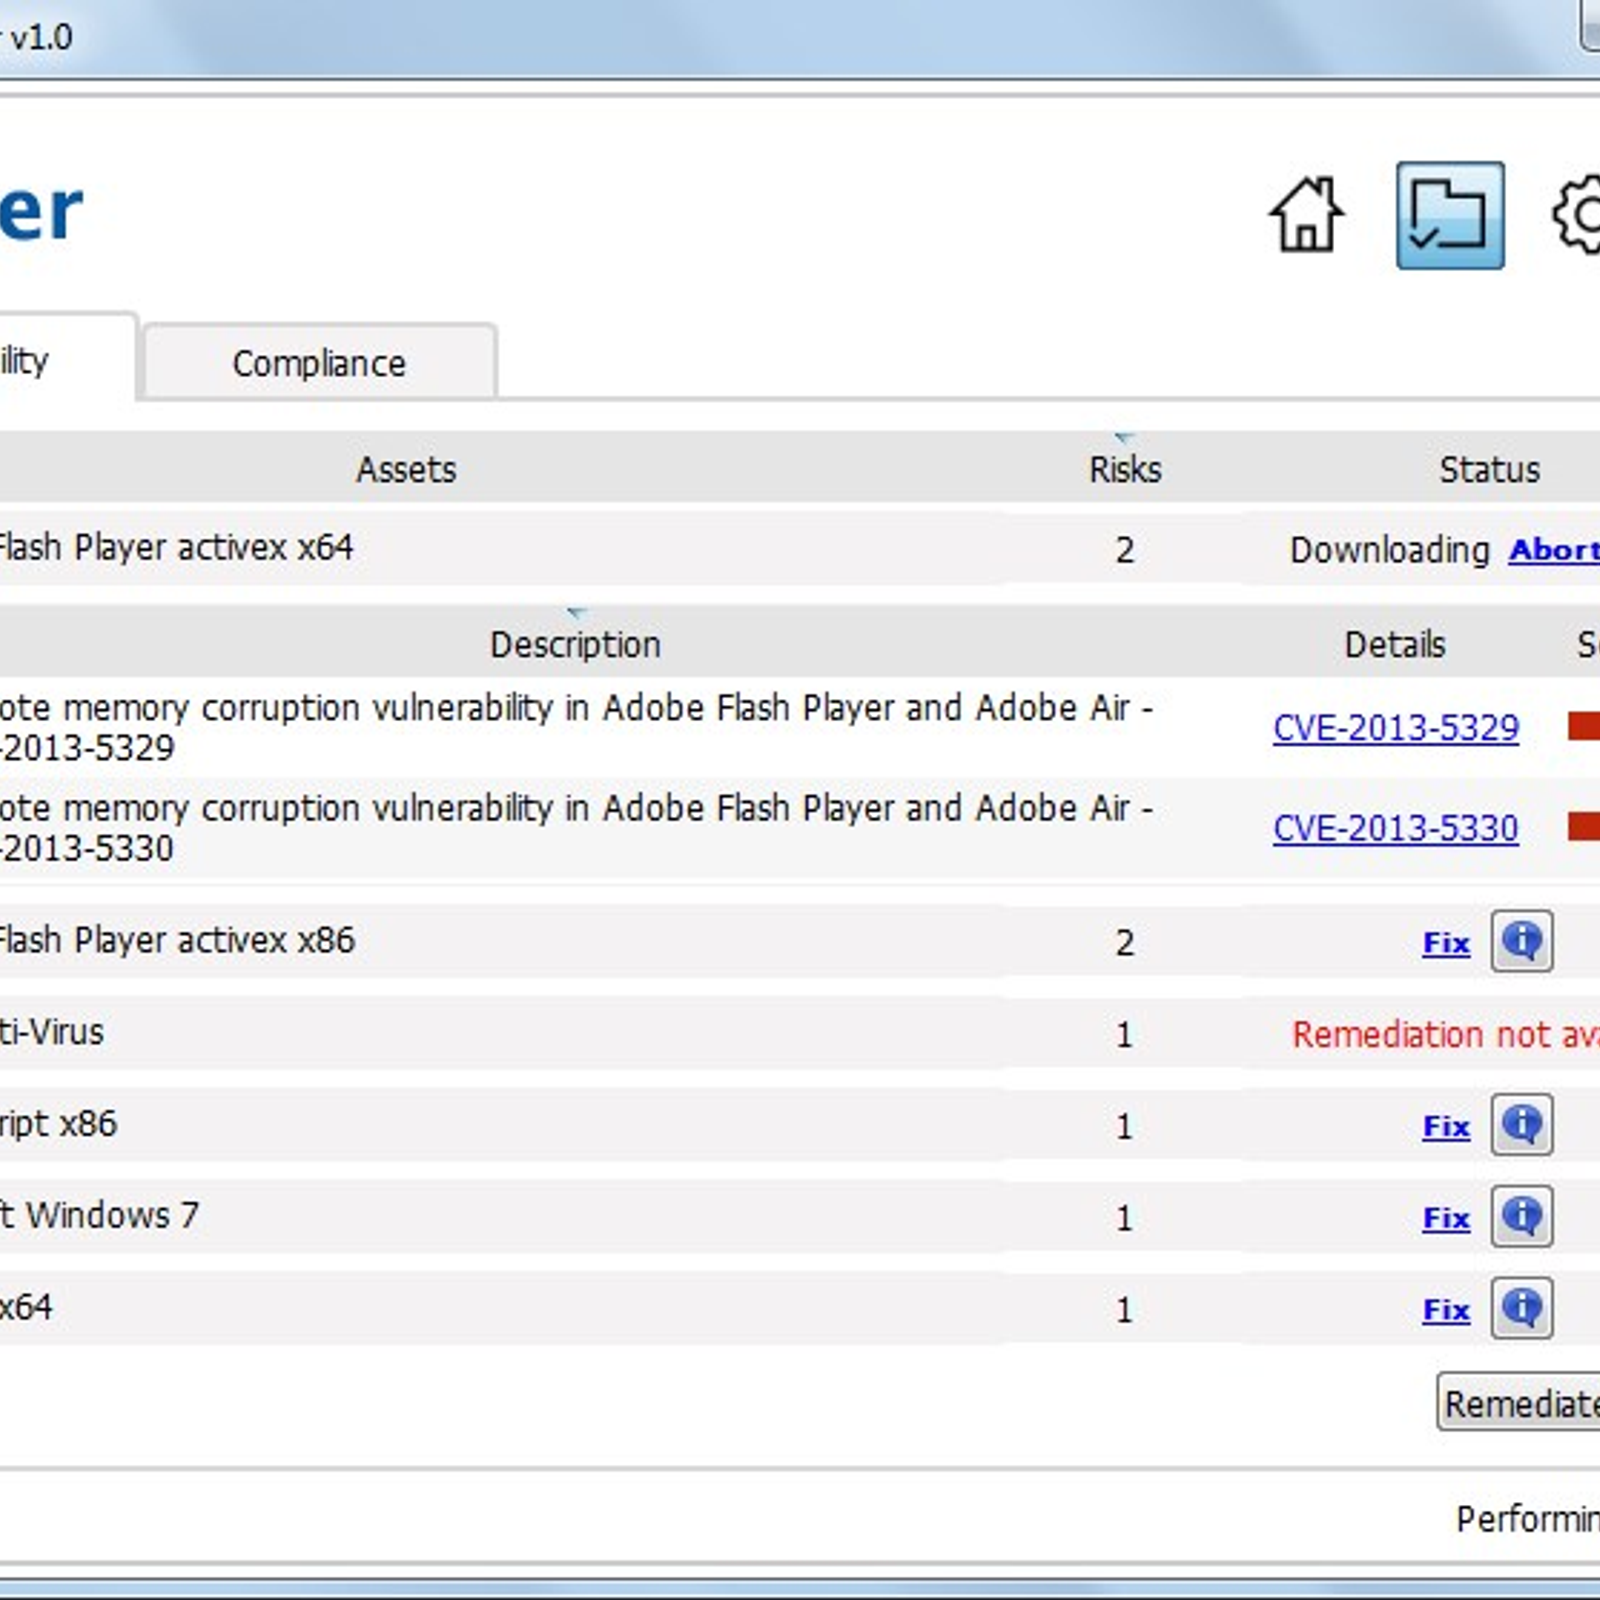Viewport: 1600px width, 1600px height.
Task: Click risk count 2 for Flash x64
Action: click(1125, 550)
